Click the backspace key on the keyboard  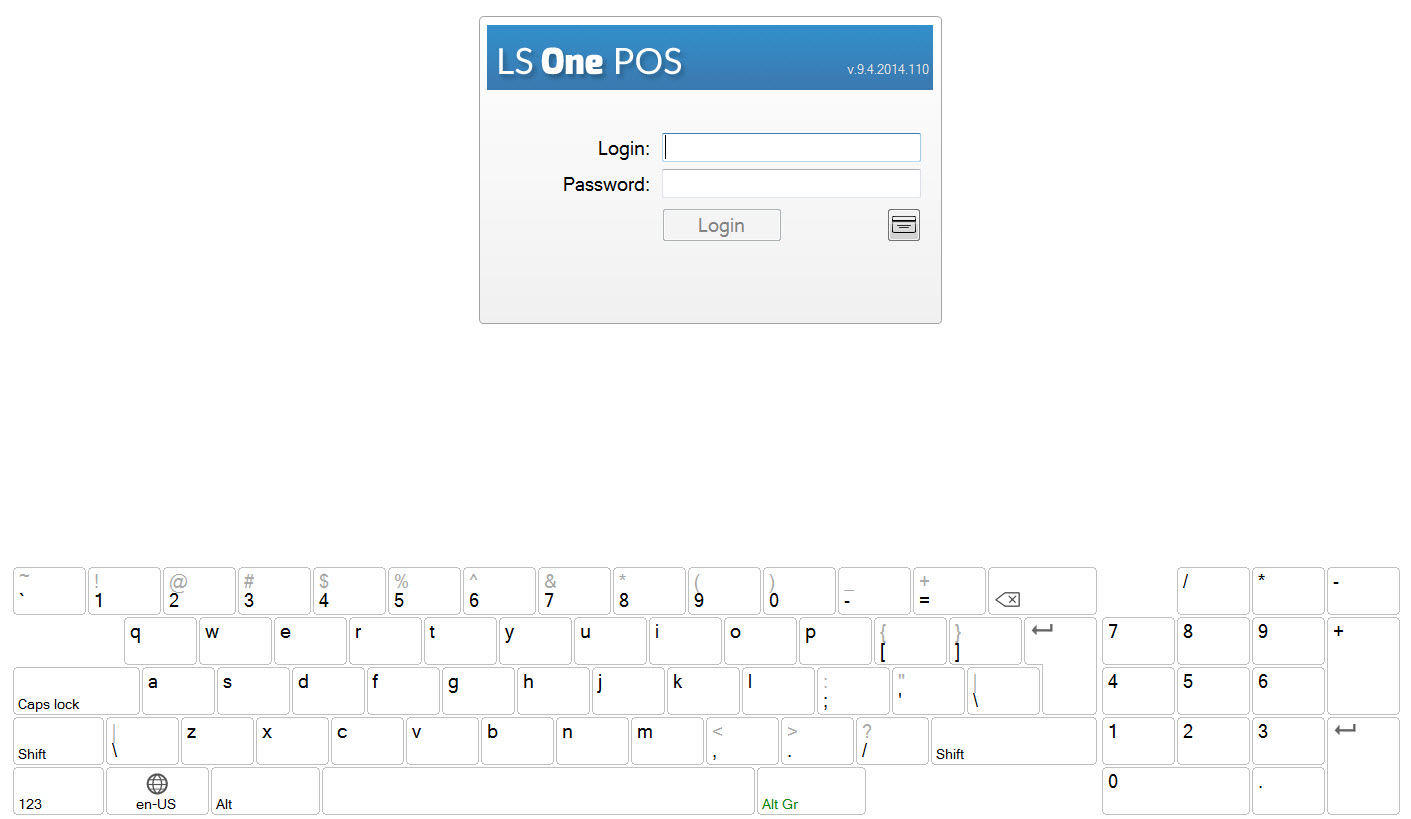[1042, 591]
